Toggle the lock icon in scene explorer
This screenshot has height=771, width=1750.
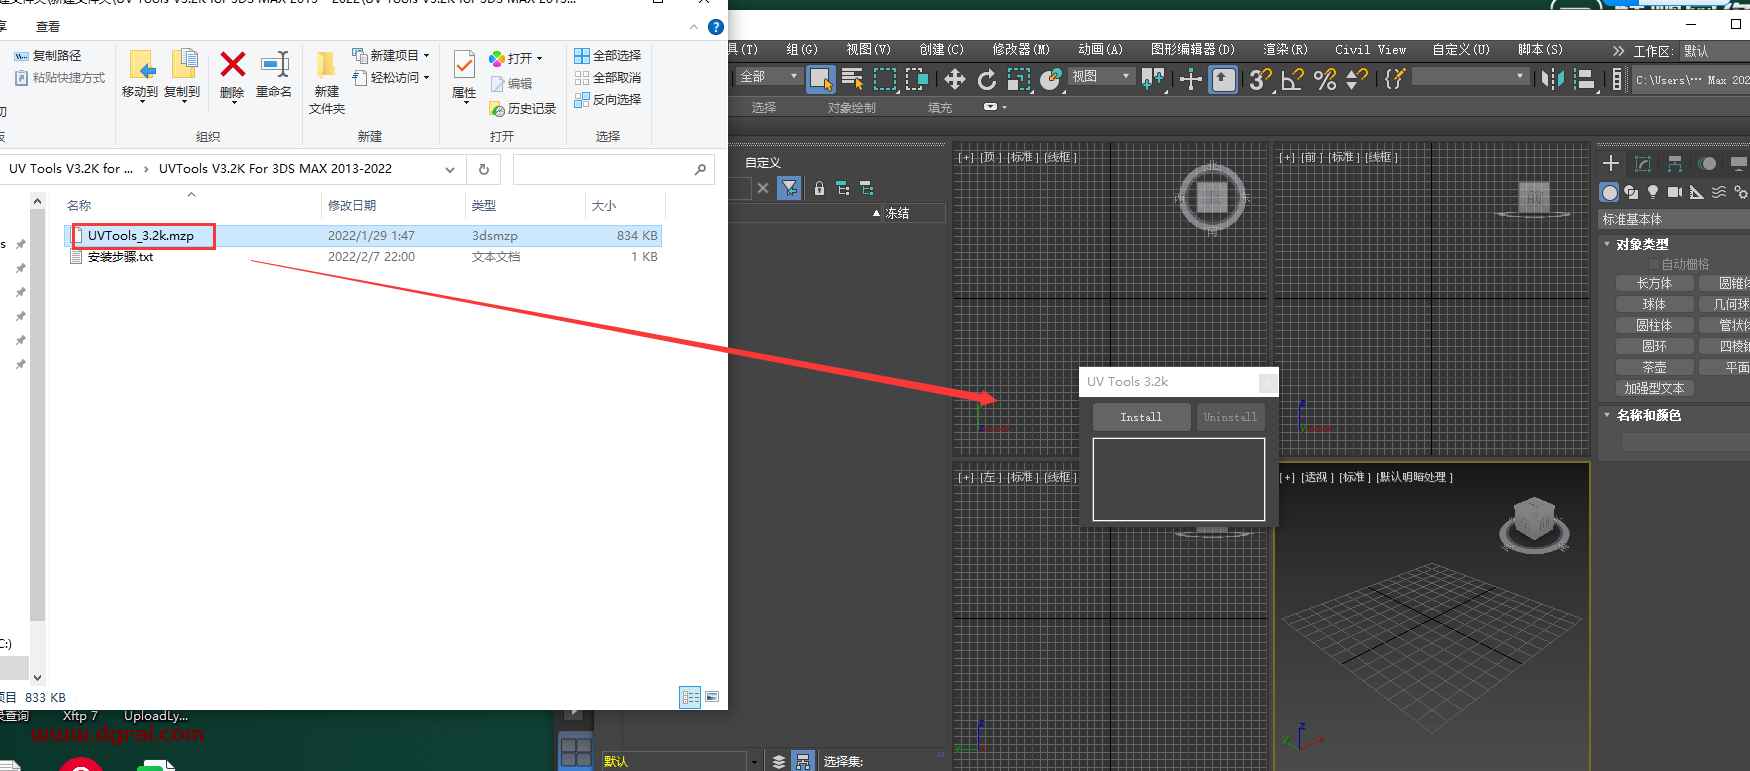coord(819,188)
